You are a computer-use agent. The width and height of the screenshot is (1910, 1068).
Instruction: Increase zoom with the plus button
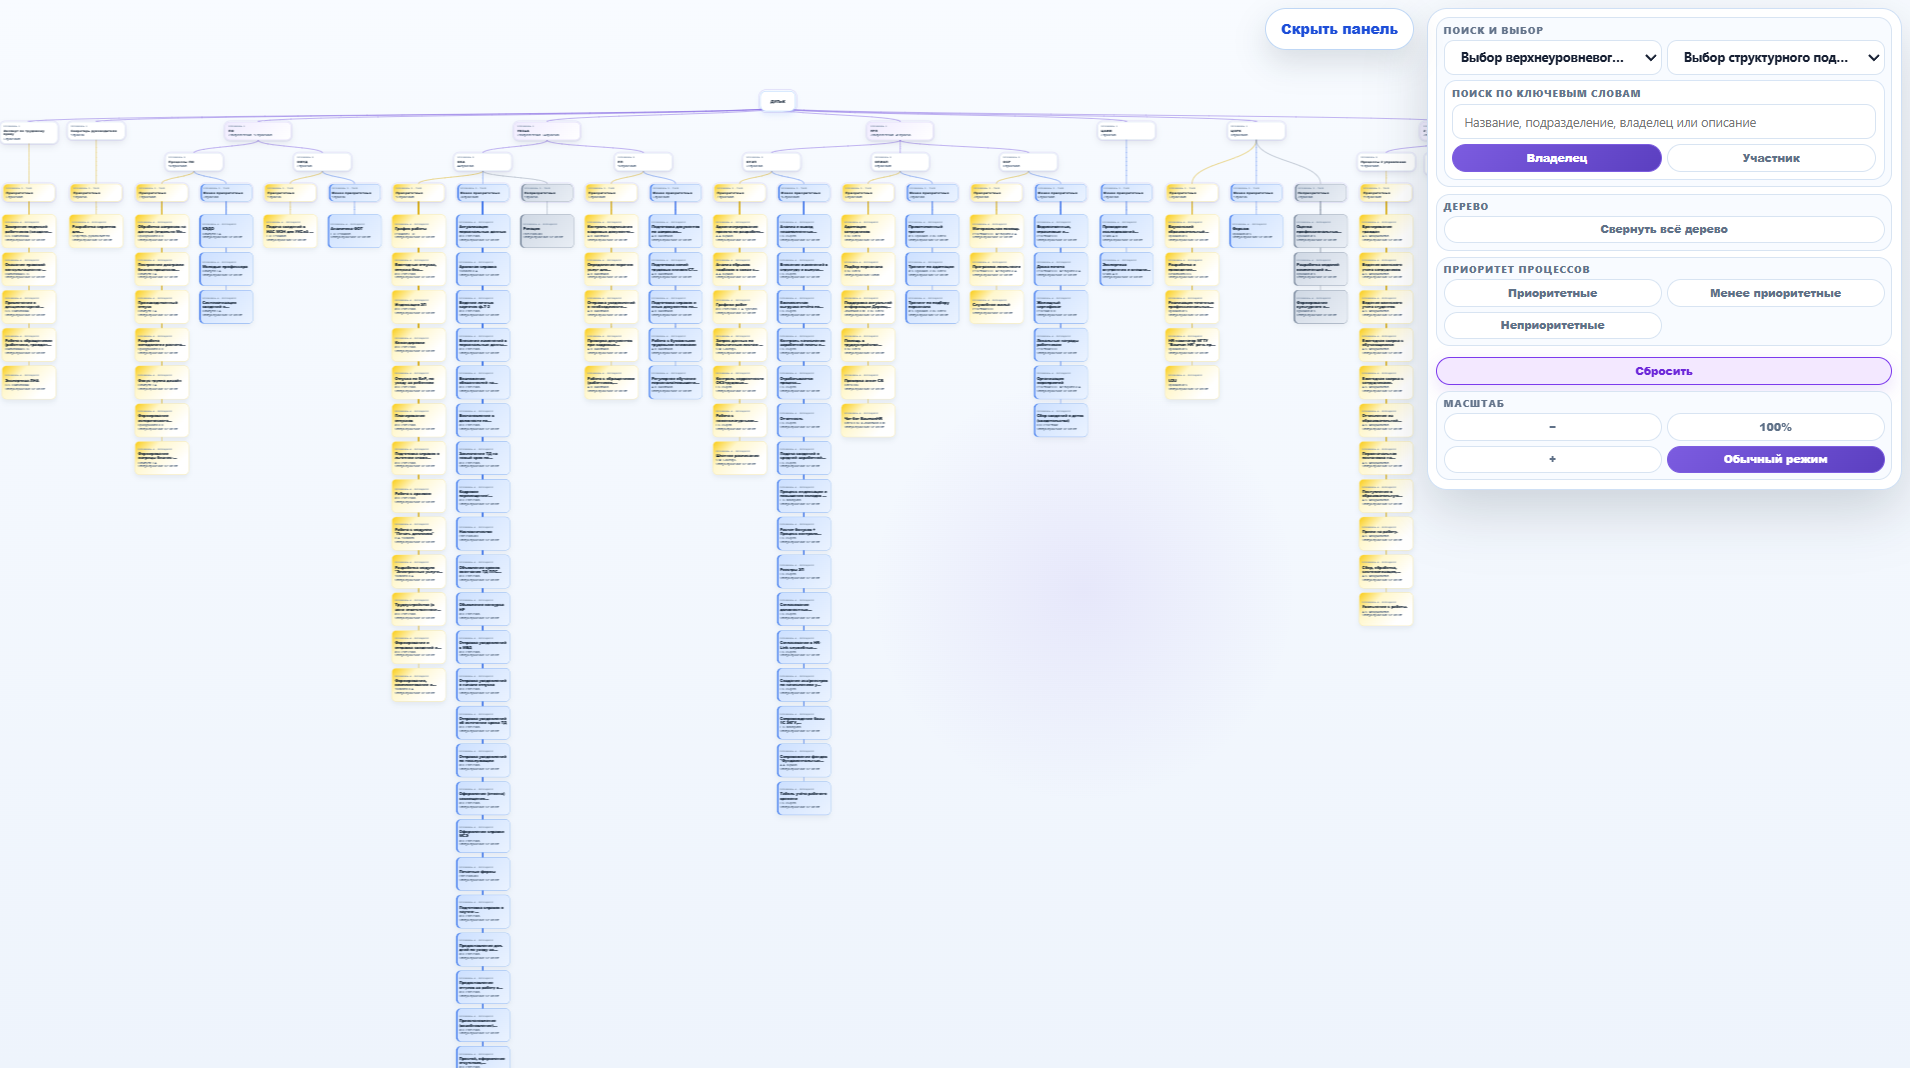(1552, 459)
